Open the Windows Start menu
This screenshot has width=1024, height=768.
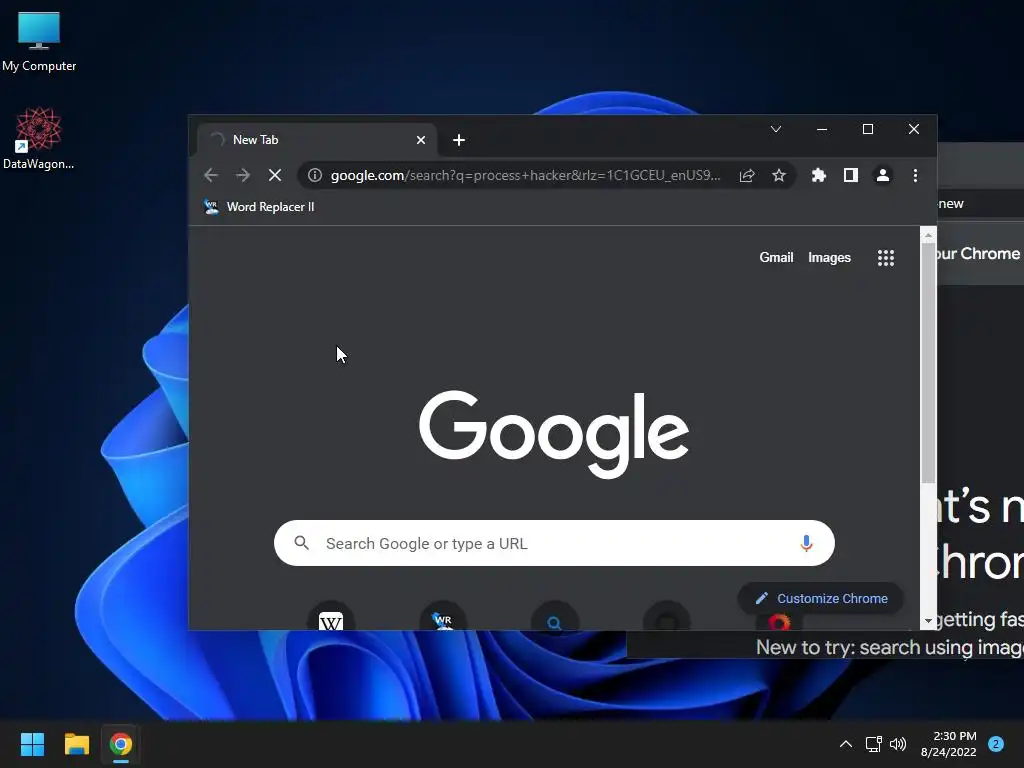[32, 744]
